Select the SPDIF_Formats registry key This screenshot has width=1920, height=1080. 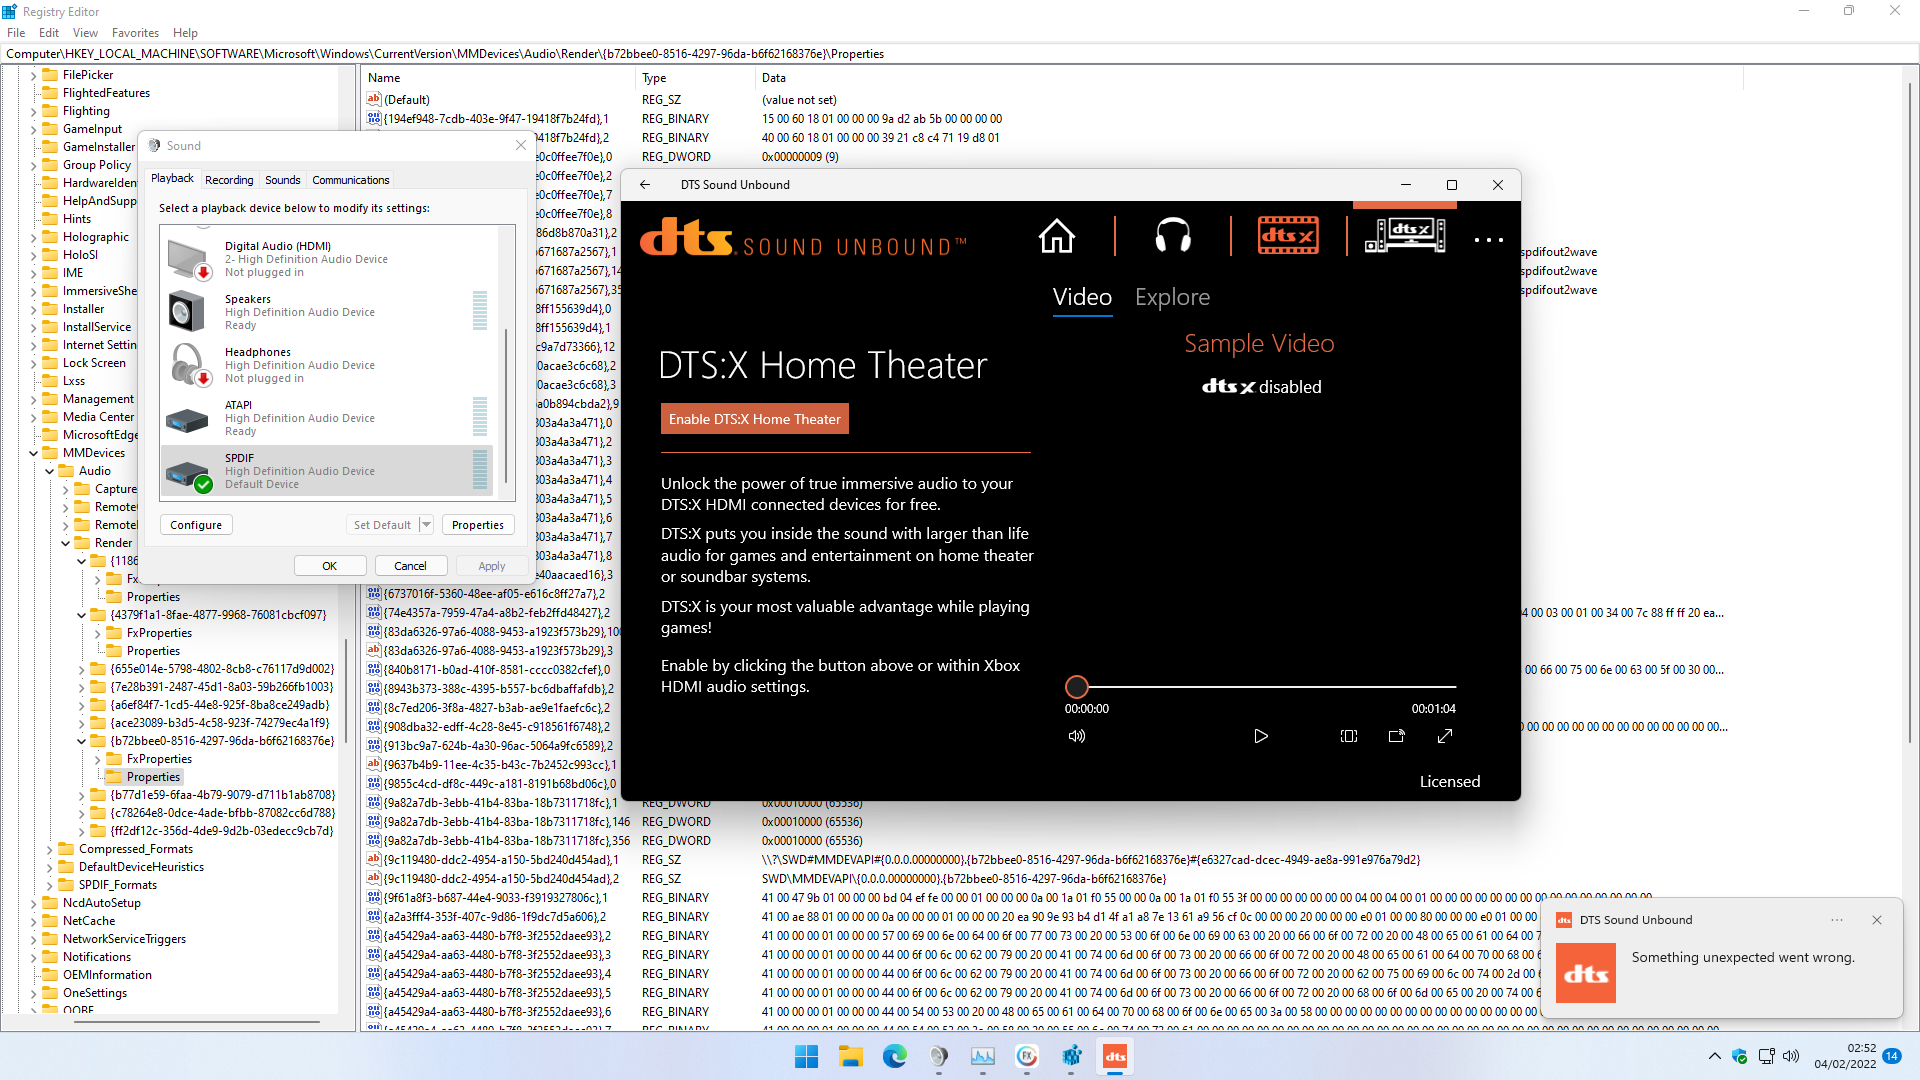[x=118, y=885]
